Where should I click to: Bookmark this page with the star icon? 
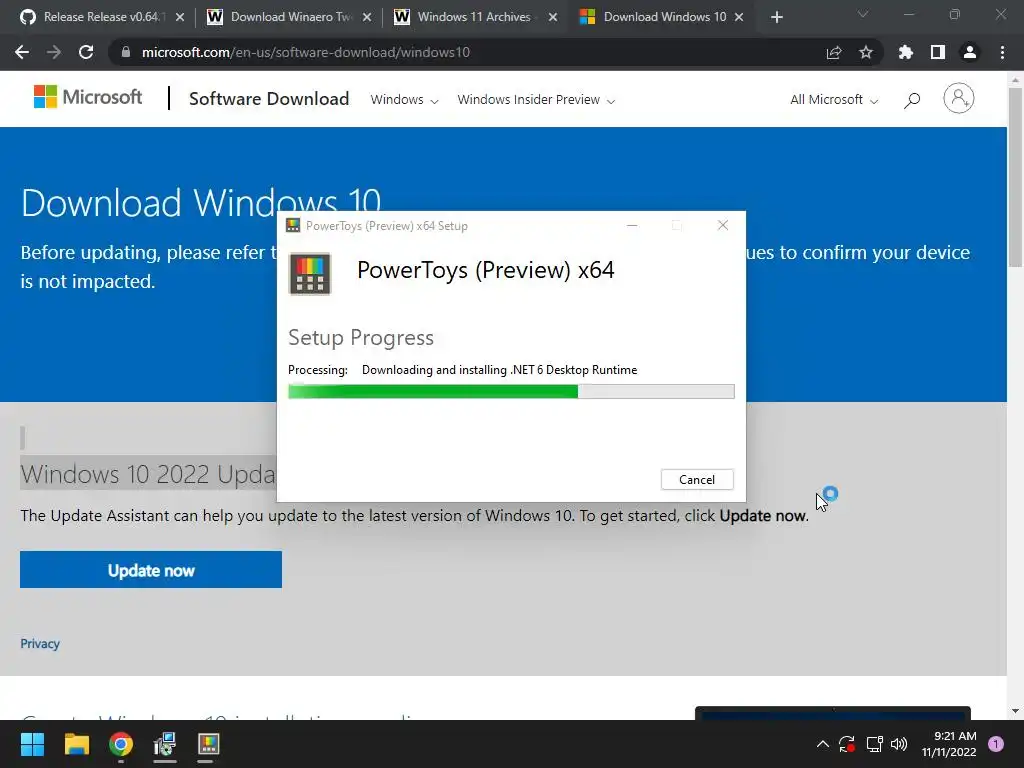(865, 52)
